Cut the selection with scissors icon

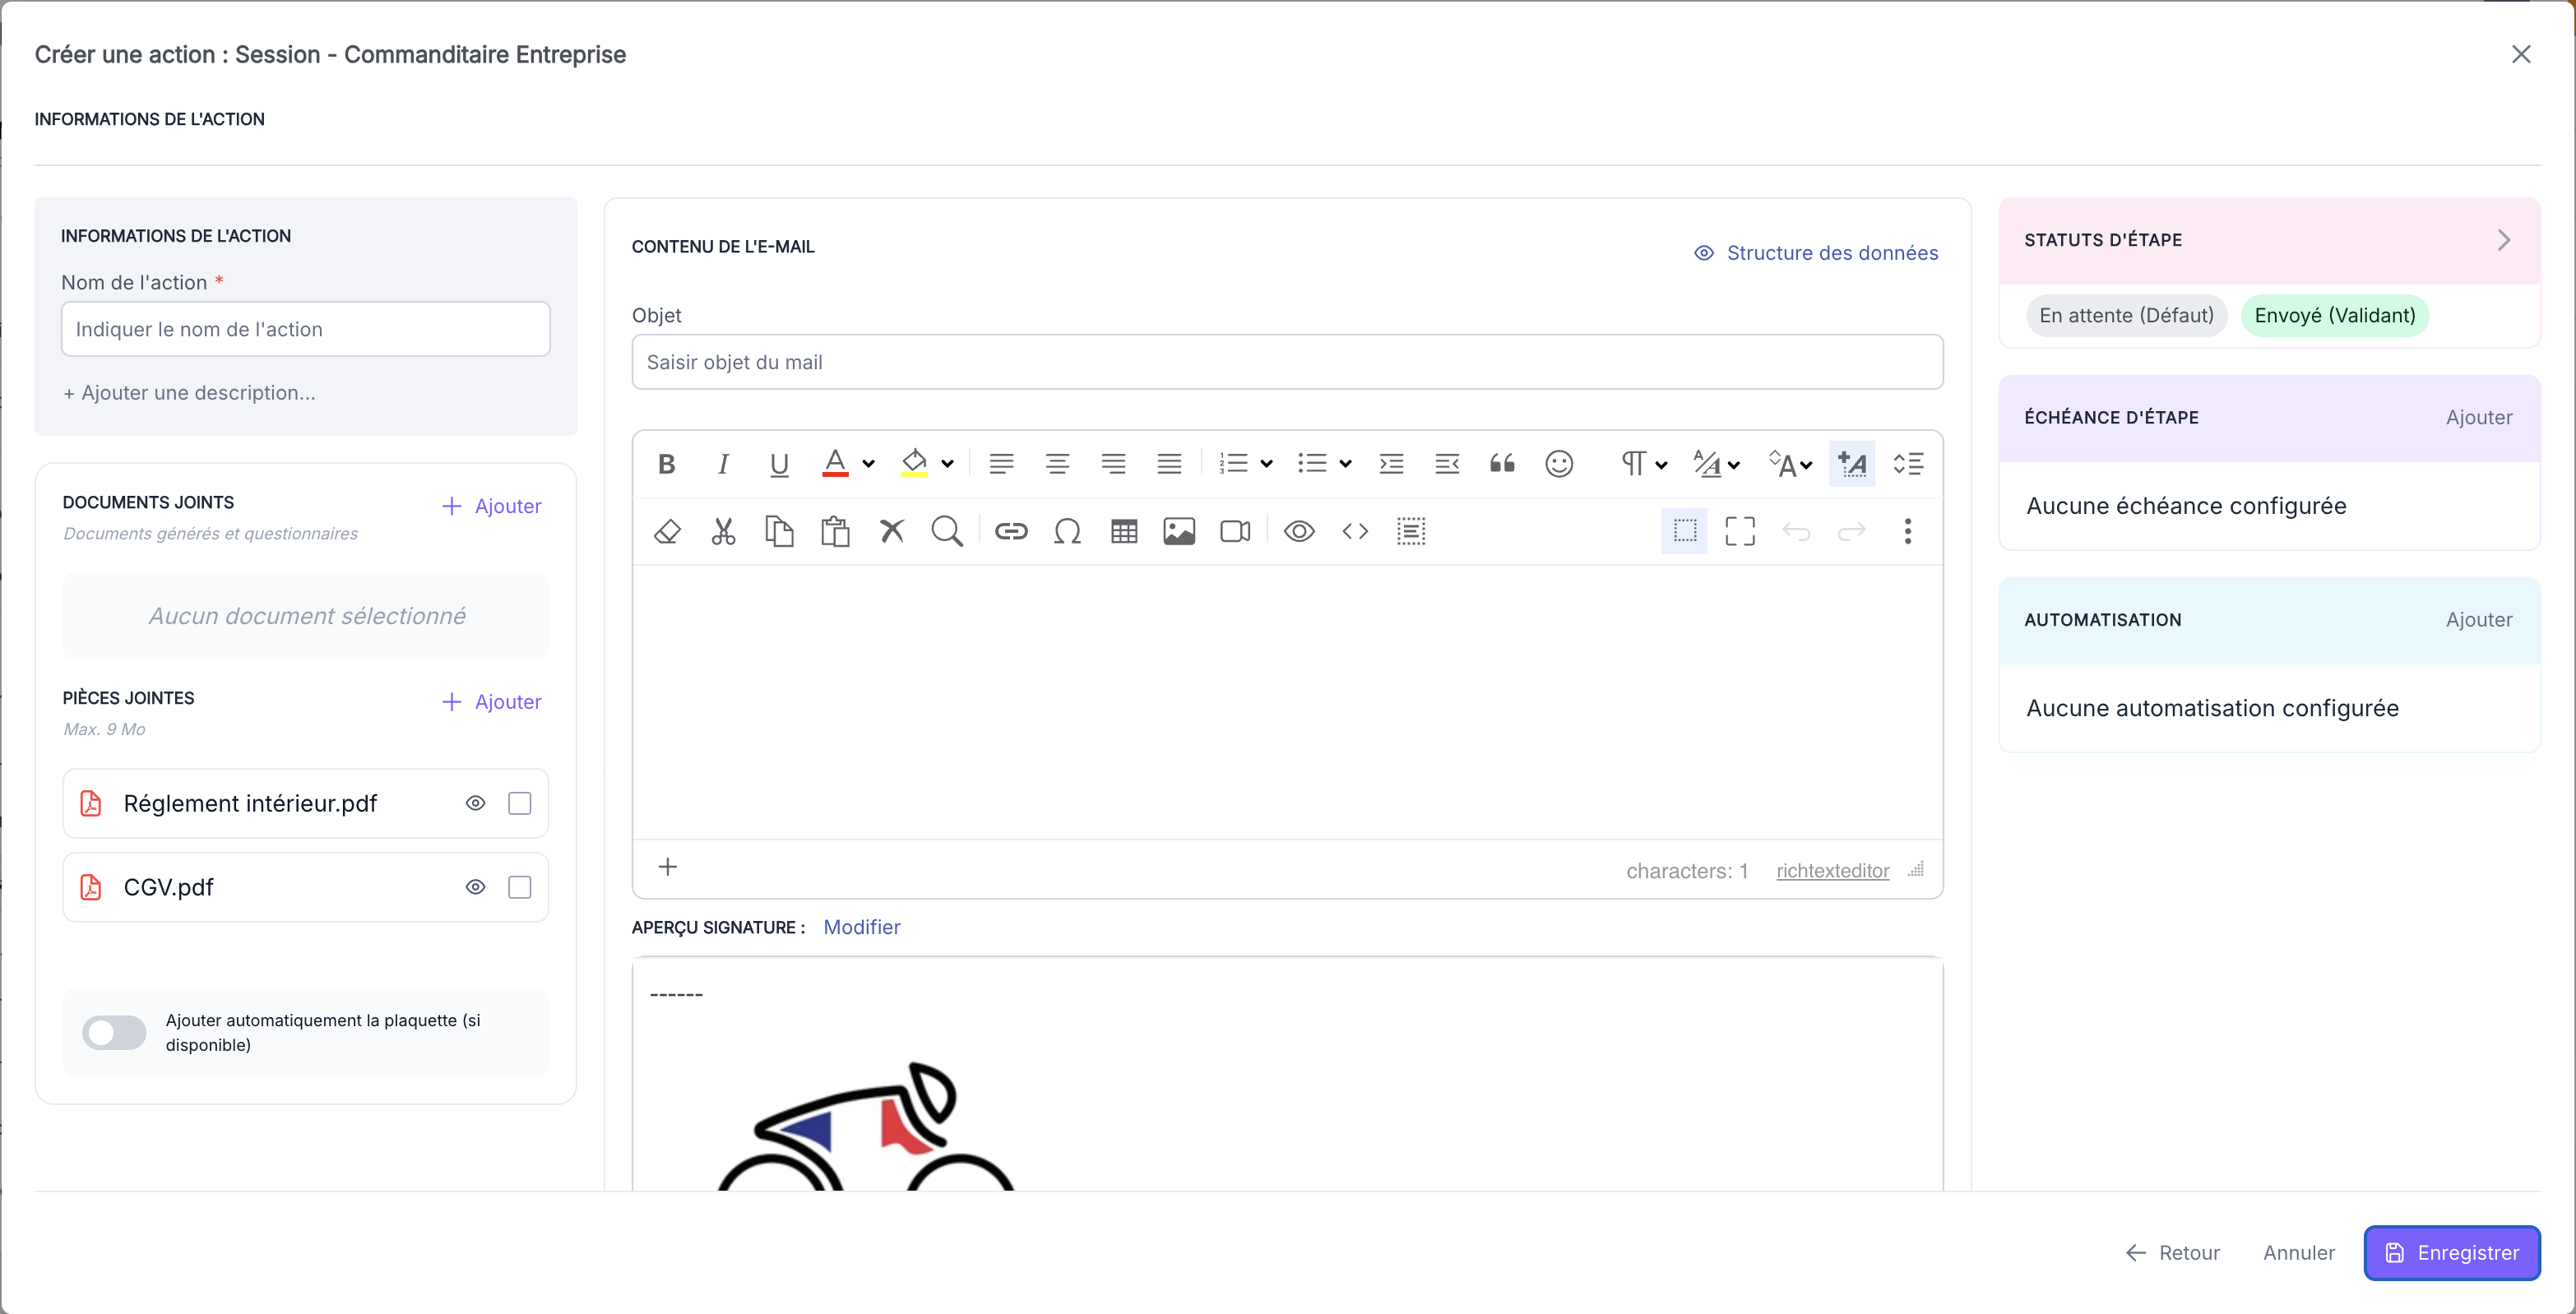(x=723, y=531)
